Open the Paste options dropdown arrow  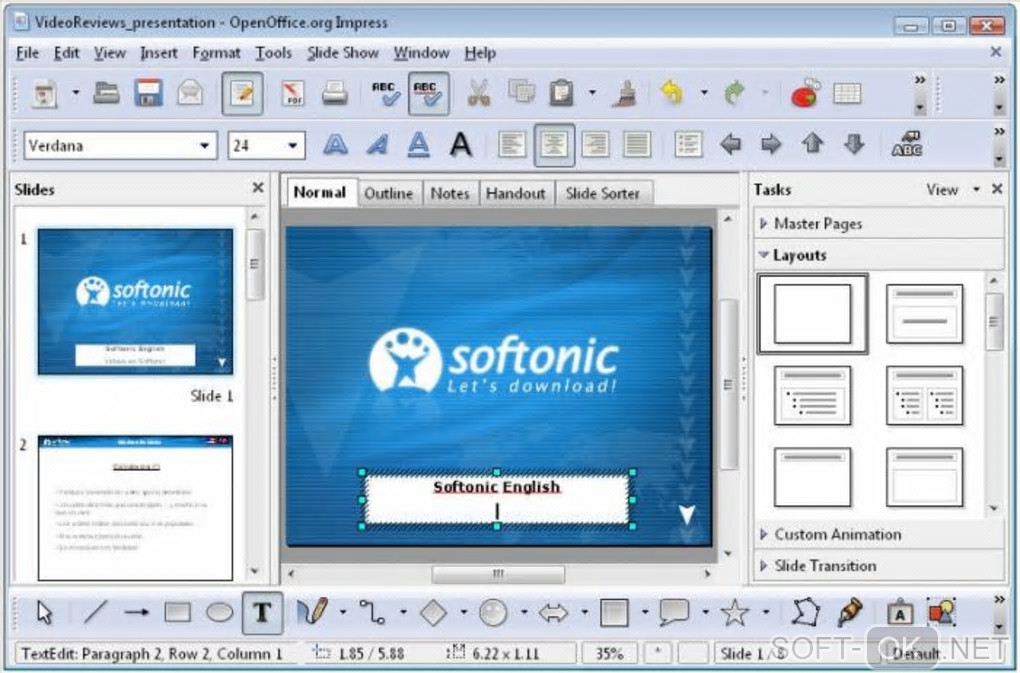pos(592,93)
